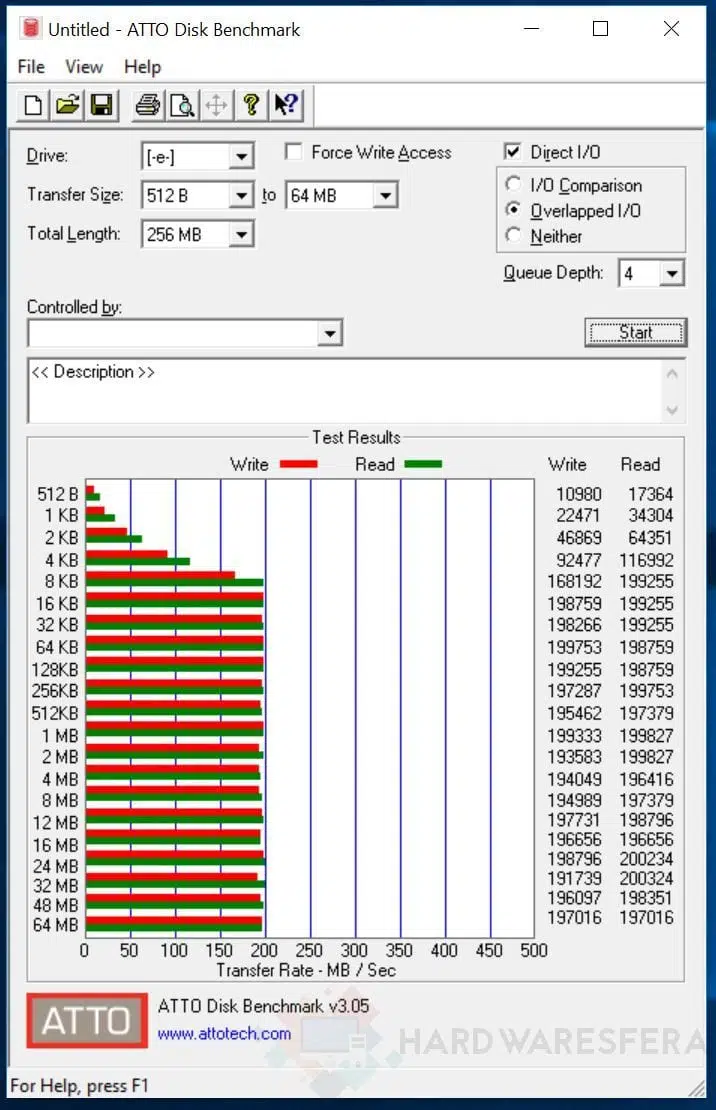The height and width of the screenshot is (1110, 716).
Task: Toggle the Direct I/O checkbox
Action: tap(513, 151)
